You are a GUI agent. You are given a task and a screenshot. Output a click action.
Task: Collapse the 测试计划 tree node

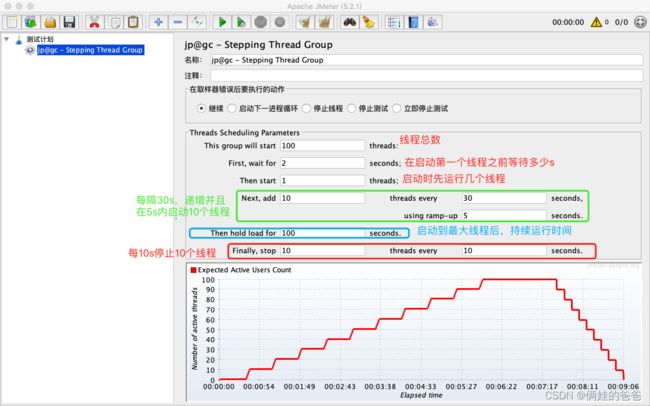(x=6, y=39)
